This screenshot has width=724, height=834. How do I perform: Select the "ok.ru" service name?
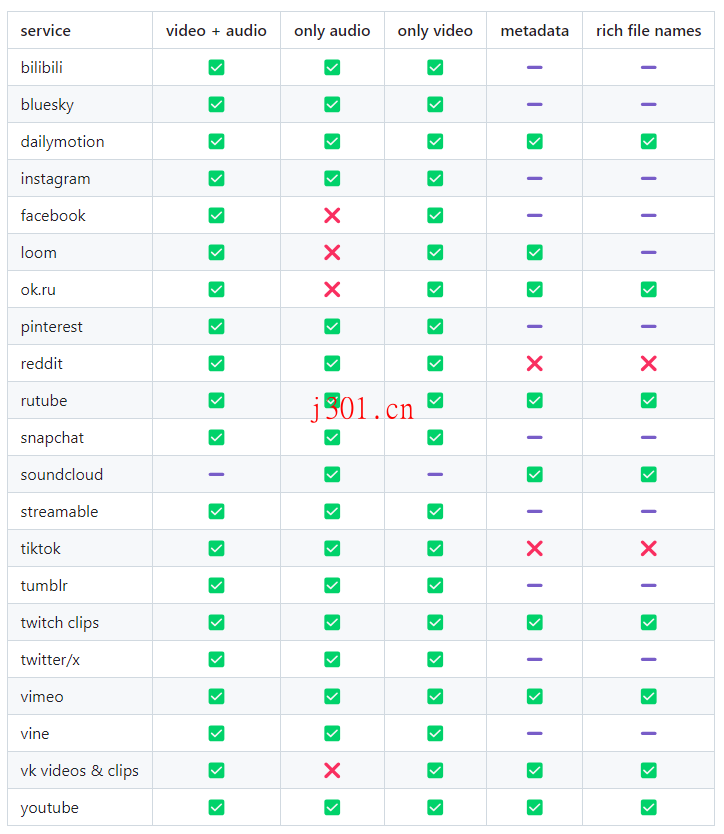(38, 289)
